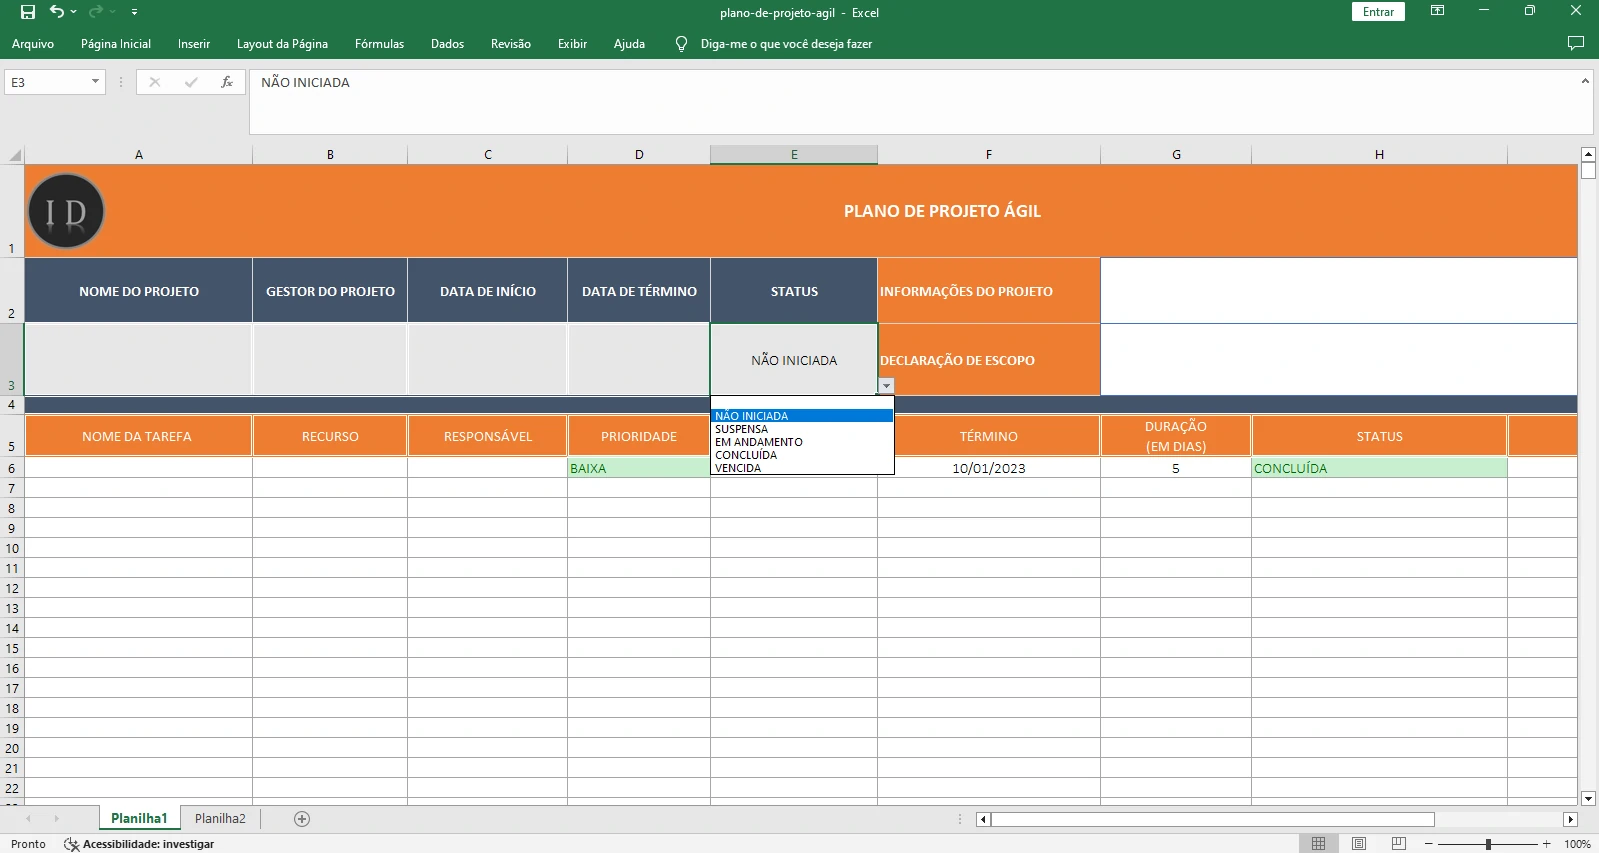Click the Insert Function fx icon

[x=227, y=82]
